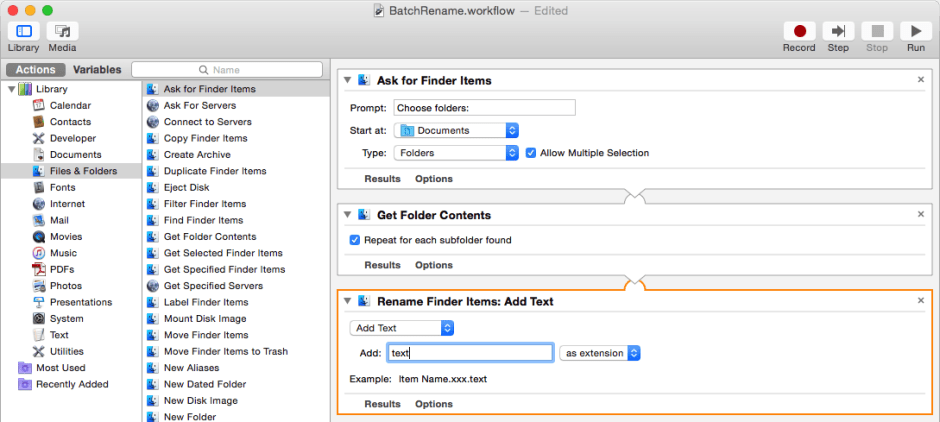The height and width of the screenshot is (422, 940).
Task: Choose the Create Archive action
Action: pyautogui.click(x=196, y=154)
